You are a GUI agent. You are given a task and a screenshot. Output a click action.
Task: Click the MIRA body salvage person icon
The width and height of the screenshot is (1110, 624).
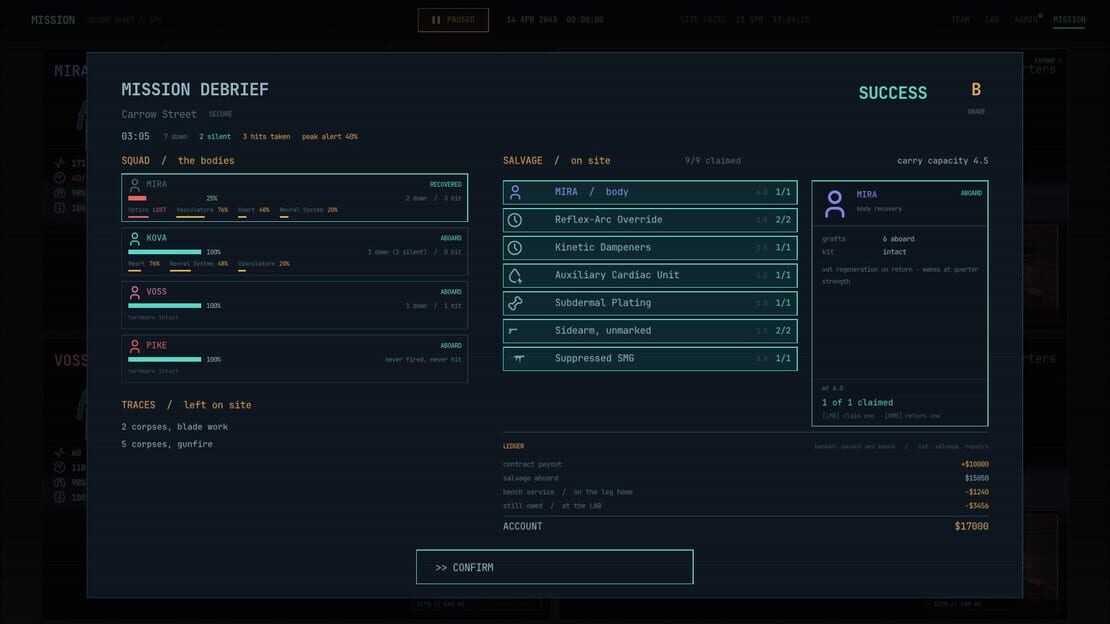pos(515,192)
